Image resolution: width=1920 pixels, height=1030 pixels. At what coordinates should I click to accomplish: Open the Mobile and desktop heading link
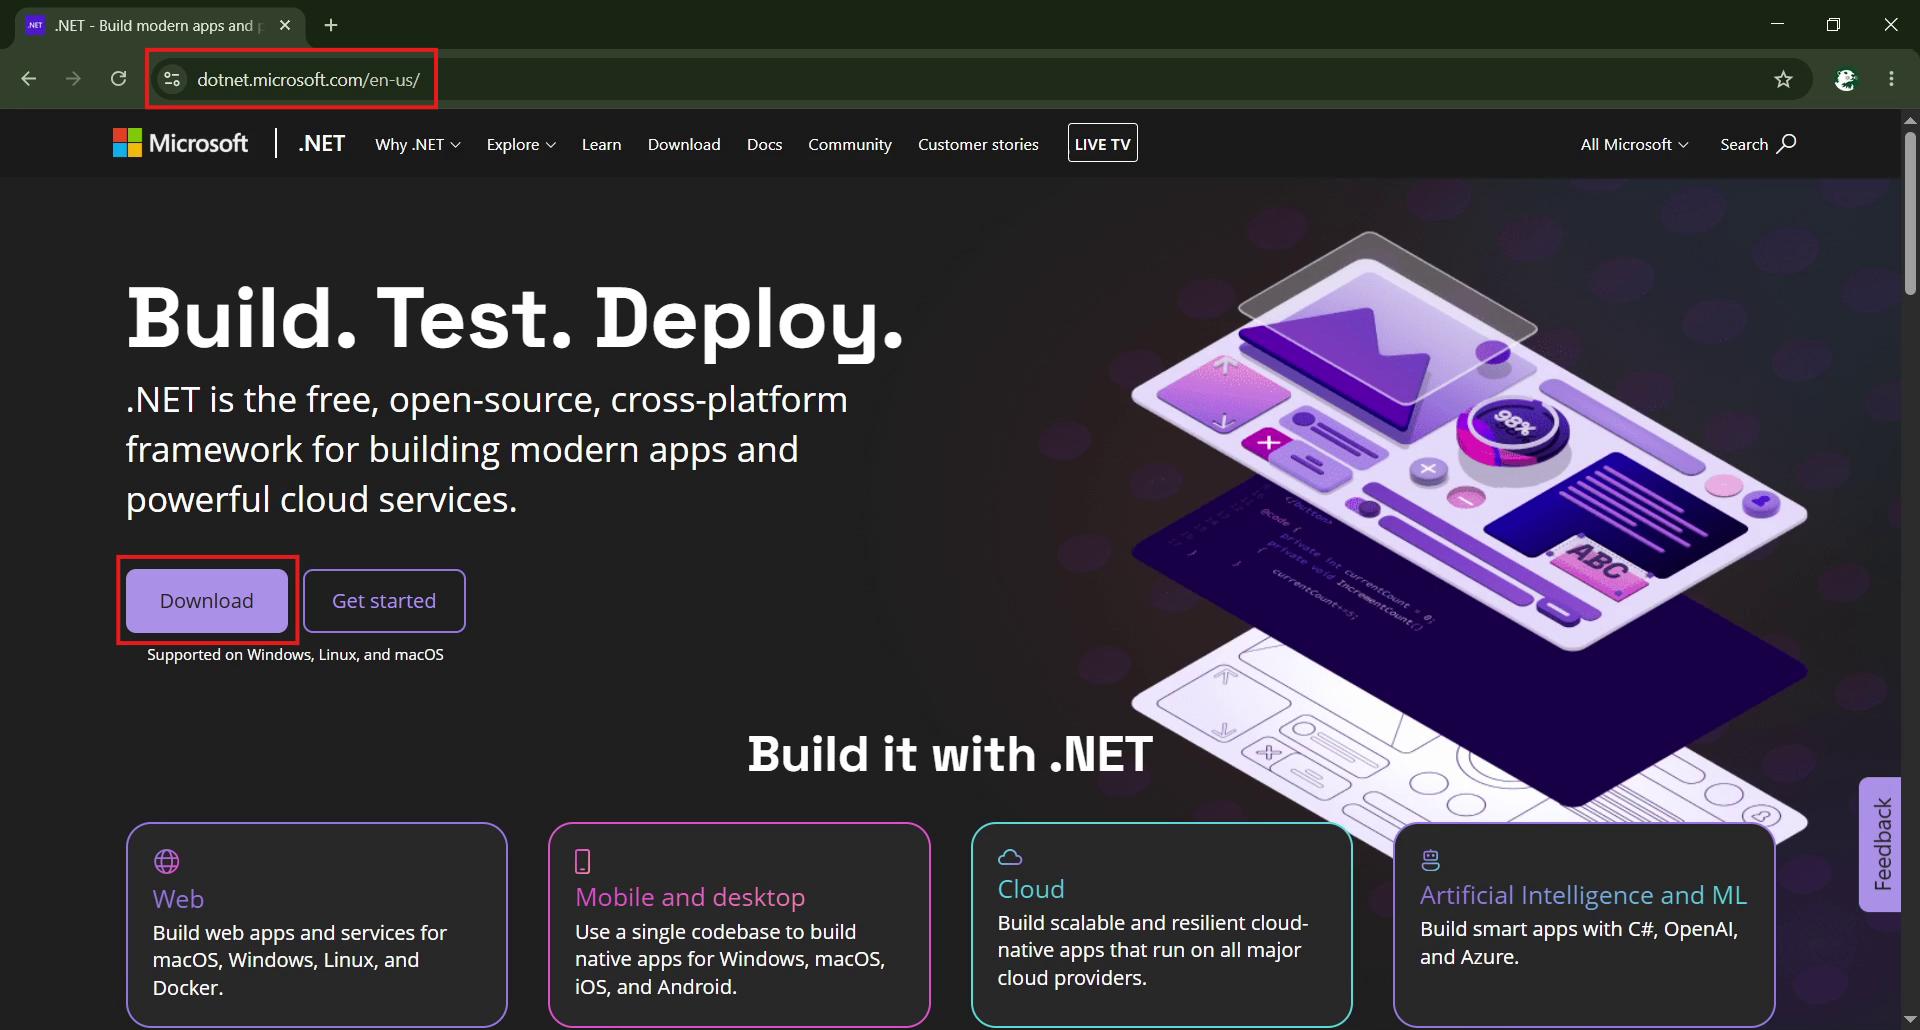690,897
